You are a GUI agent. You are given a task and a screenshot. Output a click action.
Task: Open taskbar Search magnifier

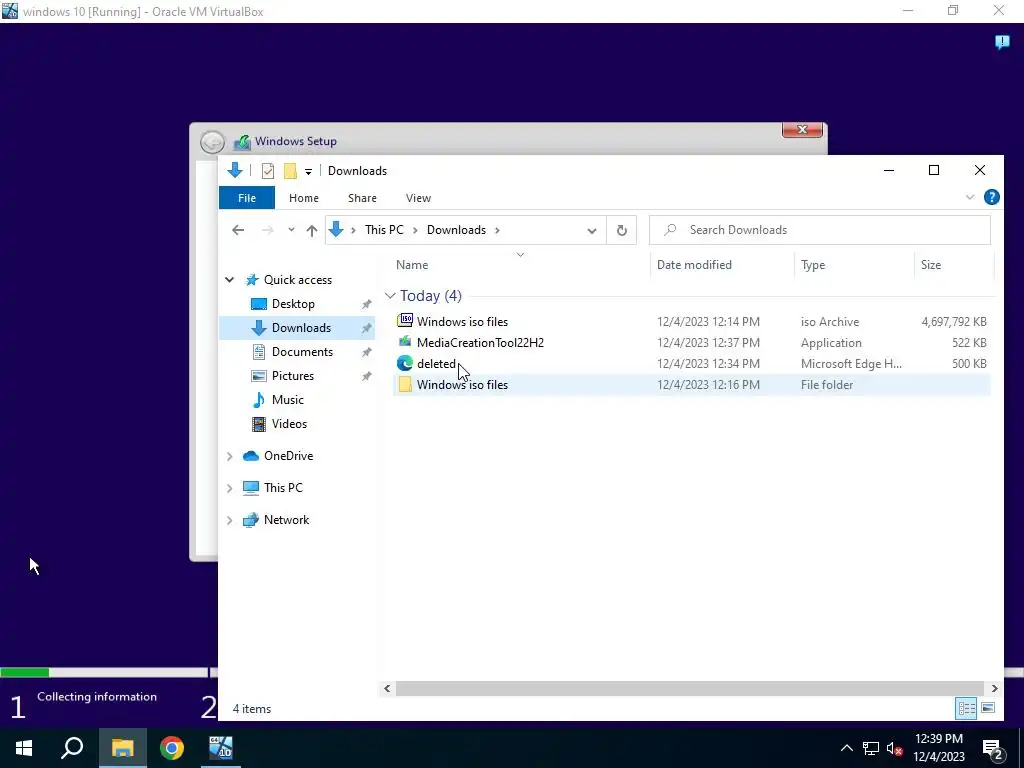tap(72, 748)
